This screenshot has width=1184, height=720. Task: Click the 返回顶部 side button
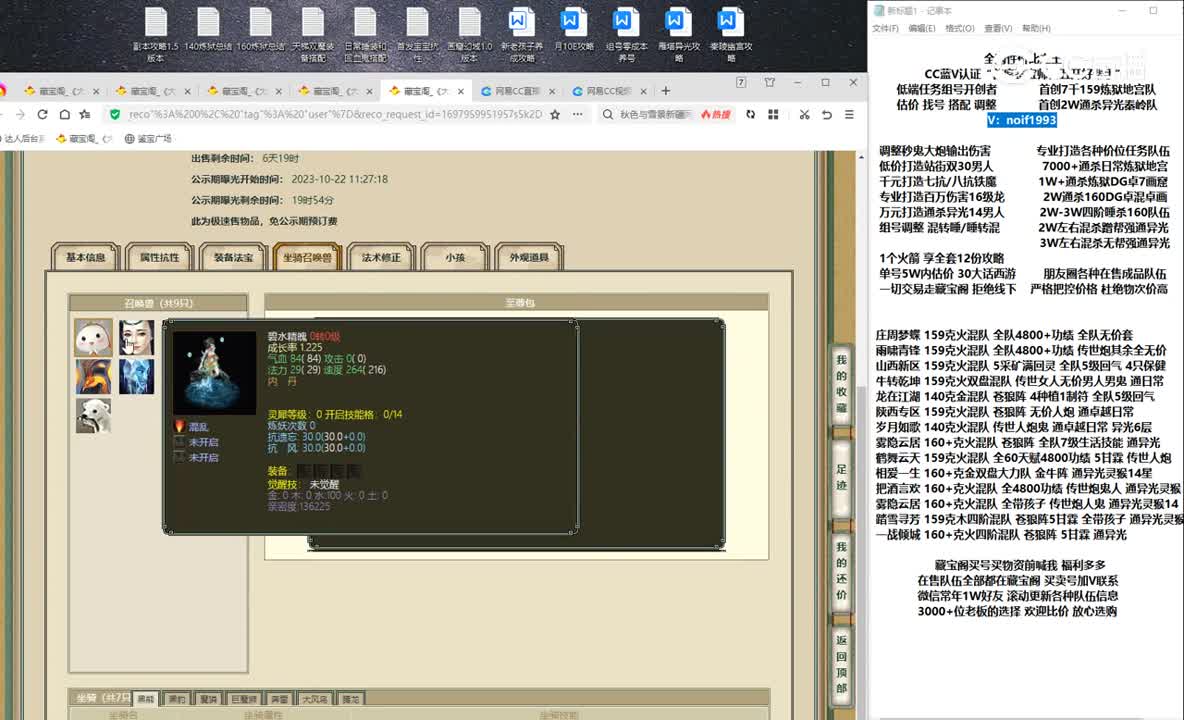(x=842, y=664)
